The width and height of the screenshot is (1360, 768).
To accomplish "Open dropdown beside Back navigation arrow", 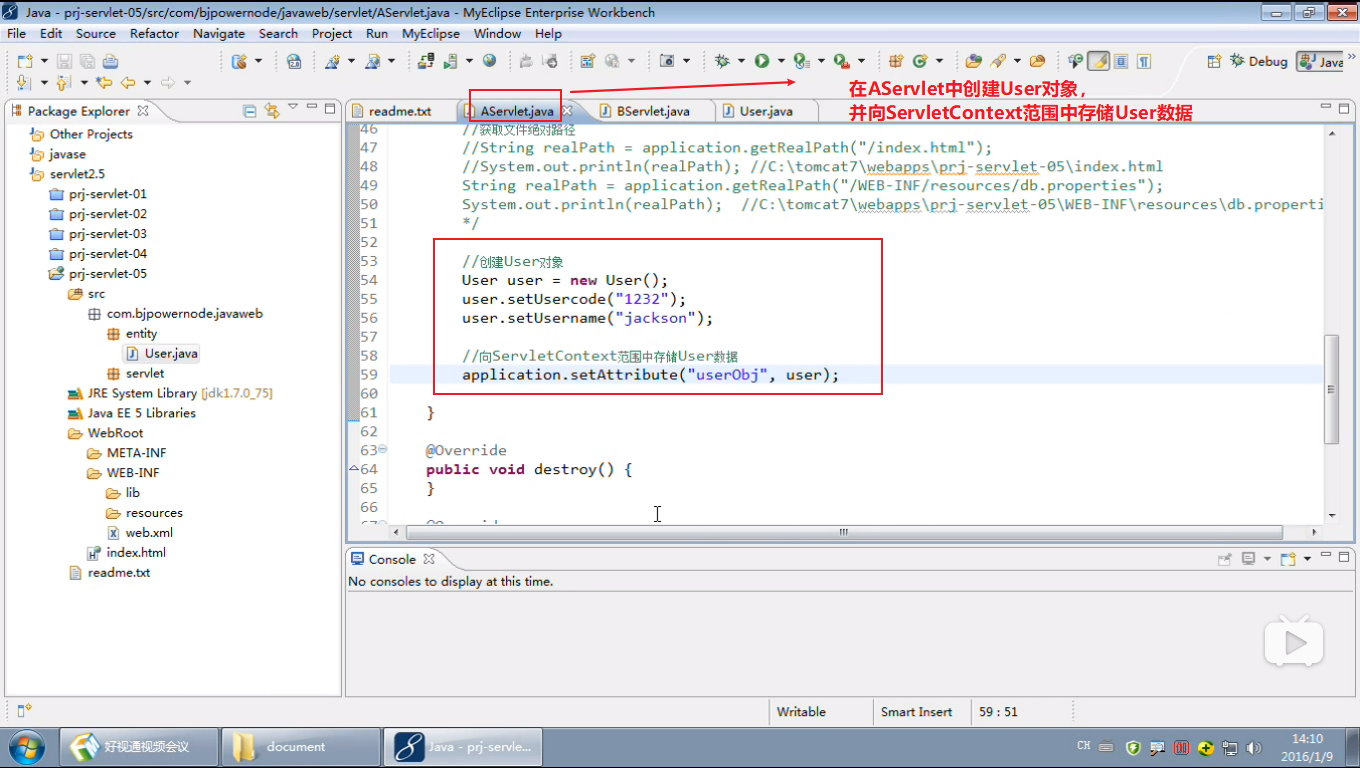I will (147, 83).
